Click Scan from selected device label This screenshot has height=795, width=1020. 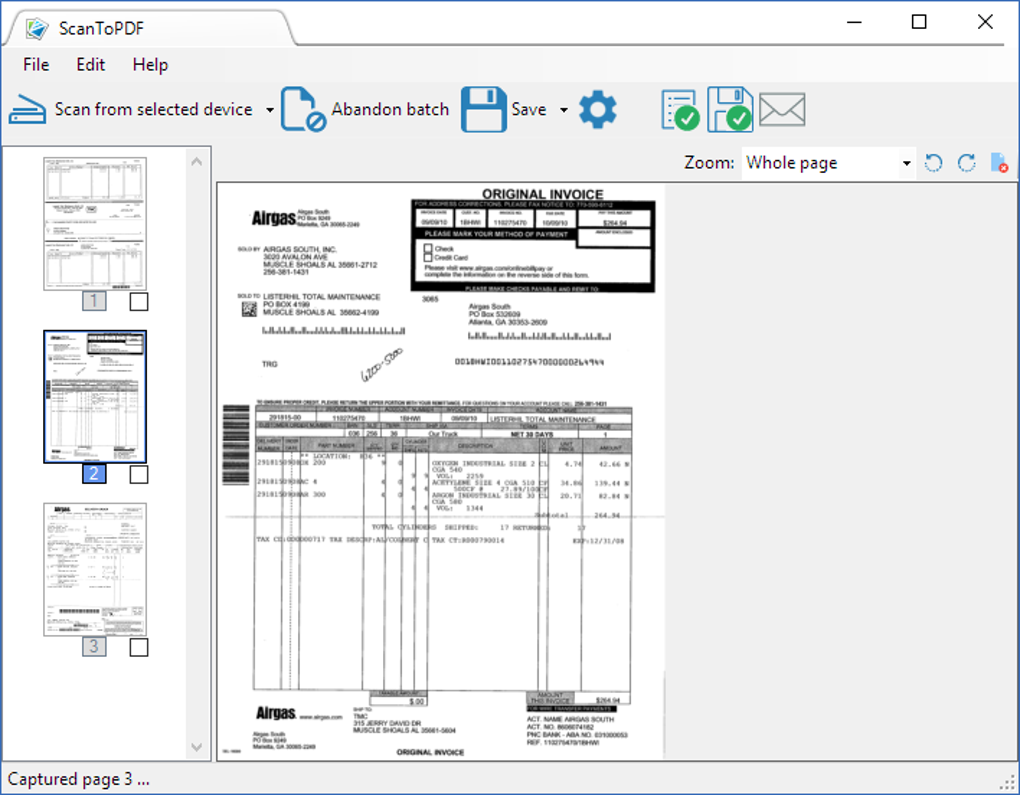pos(154,109)
